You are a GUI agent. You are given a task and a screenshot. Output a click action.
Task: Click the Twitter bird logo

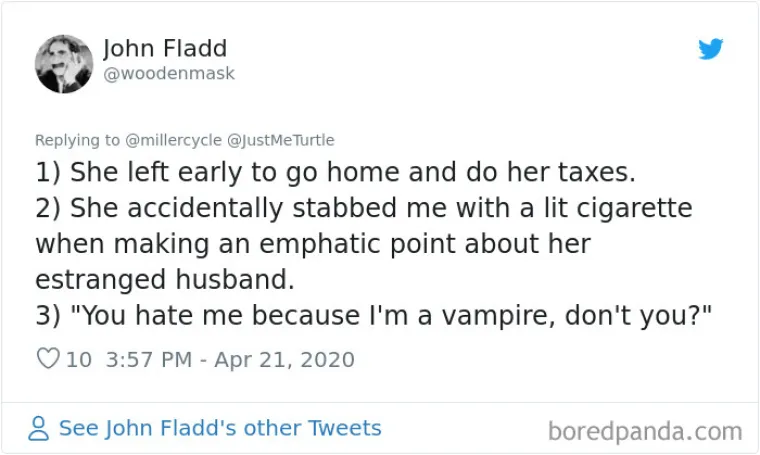click(x=711, y=48)
